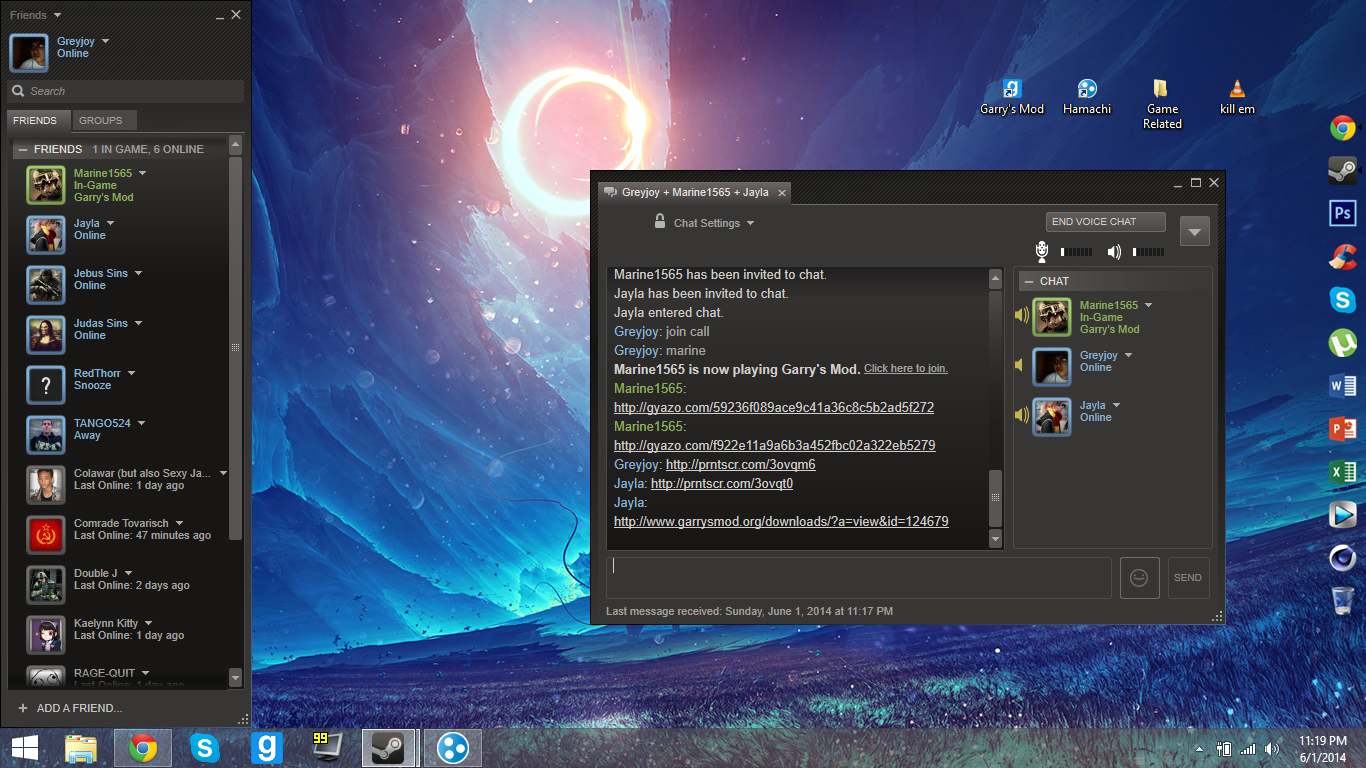1366x768 pixels.
Task: Close the chat tab with its X
Action: [782, 192]
